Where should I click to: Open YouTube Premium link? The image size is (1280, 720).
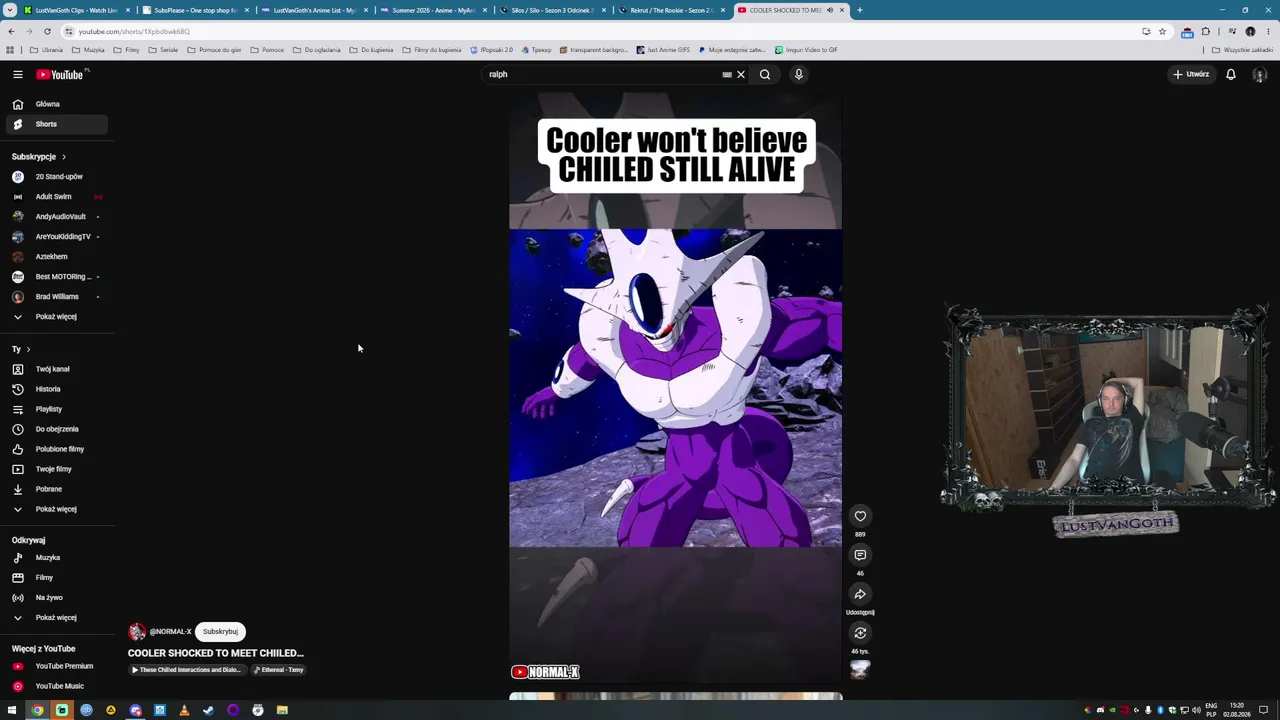tap(56, 666)
